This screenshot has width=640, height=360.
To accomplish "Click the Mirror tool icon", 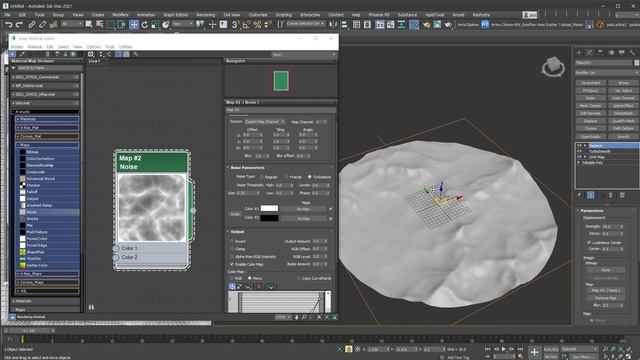I will [333, 25].
